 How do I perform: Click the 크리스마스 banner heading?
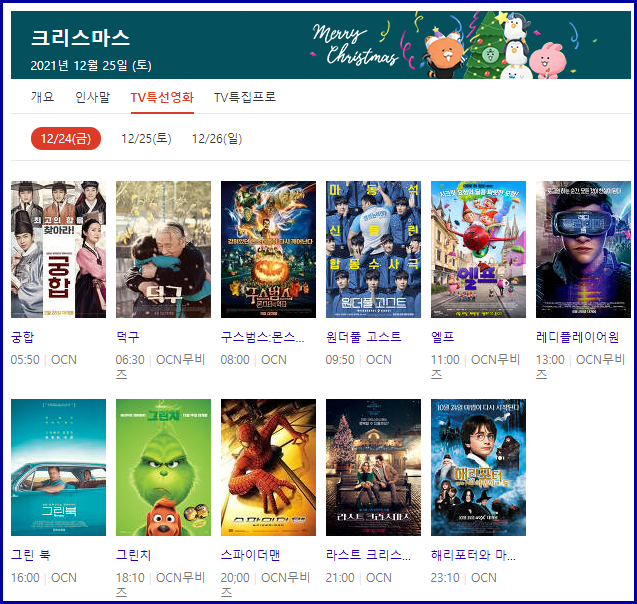pyautogui.click(x=80, y=38)
